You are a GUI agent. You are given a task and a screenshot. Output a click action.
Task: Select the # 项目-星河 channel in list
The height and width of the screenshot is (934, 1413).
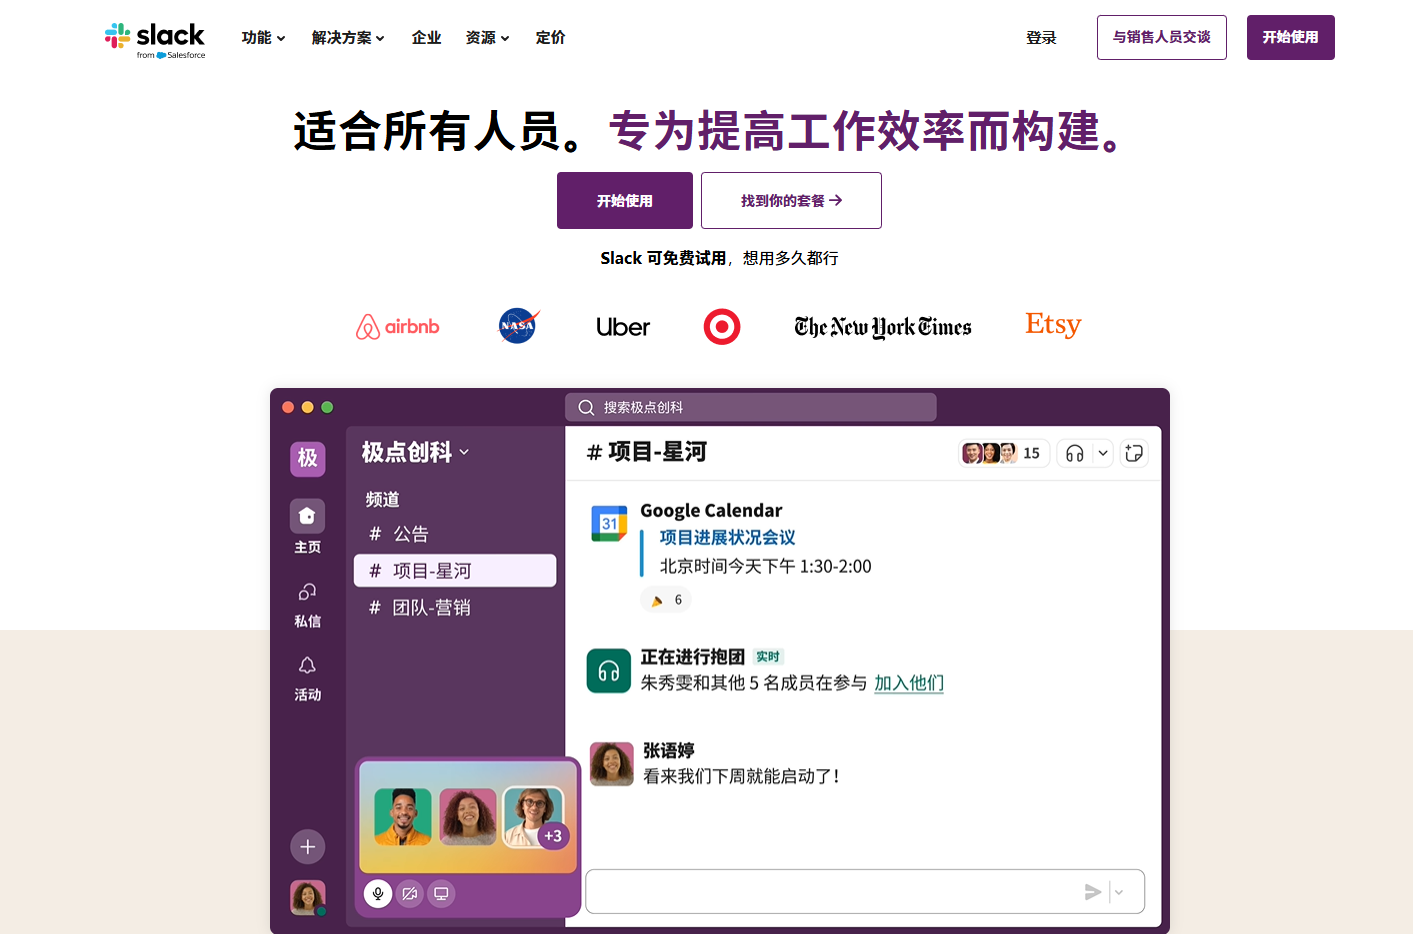pyautogui.click(x=455, y=571)
